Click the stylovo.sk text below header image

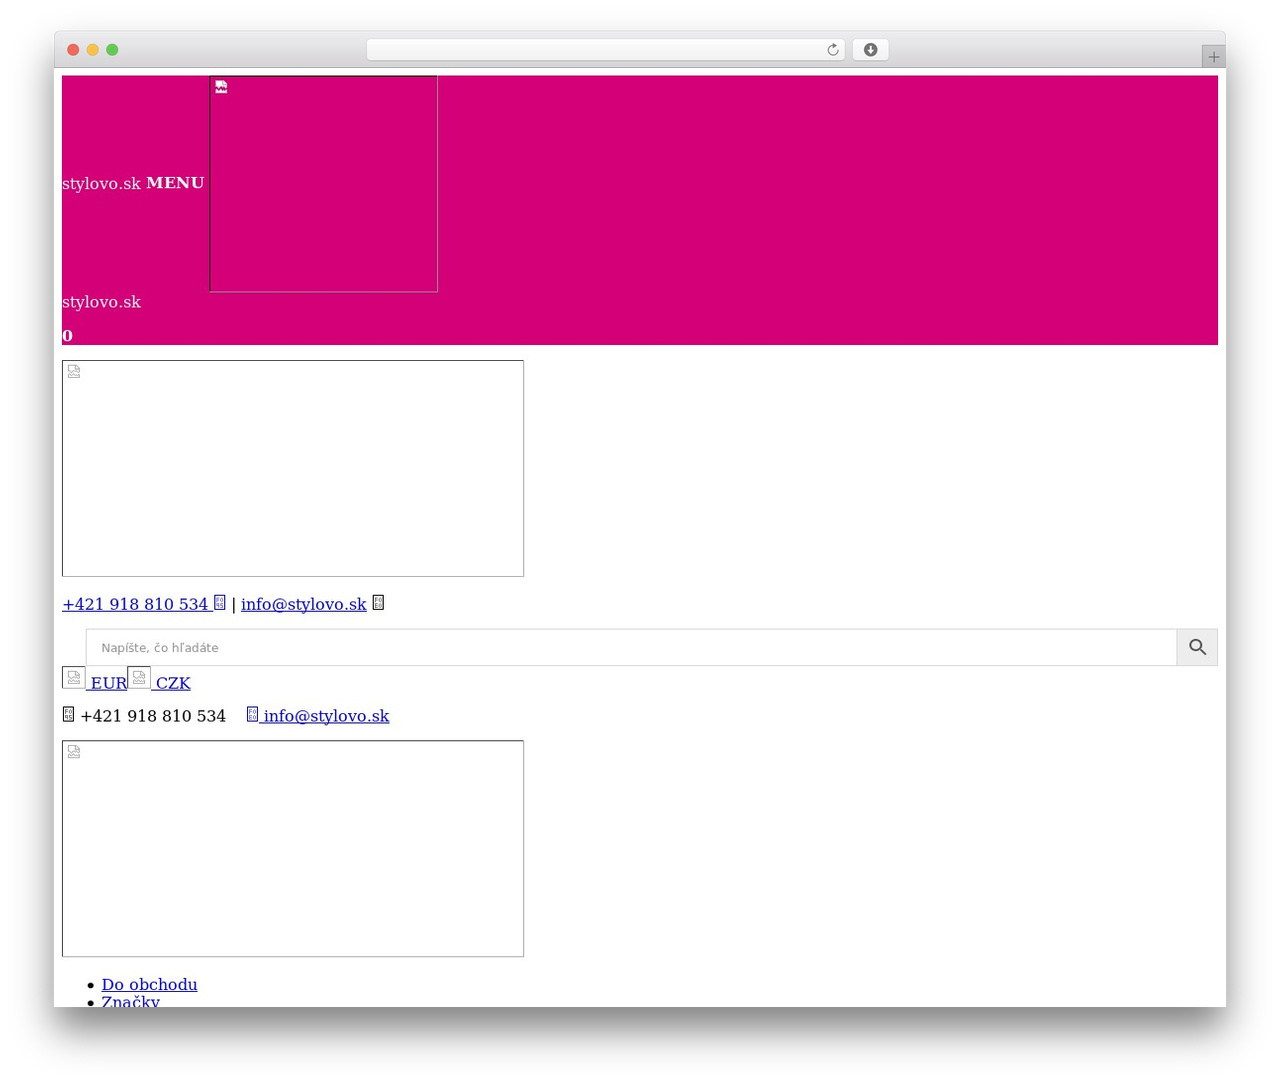tap(101, 302)
